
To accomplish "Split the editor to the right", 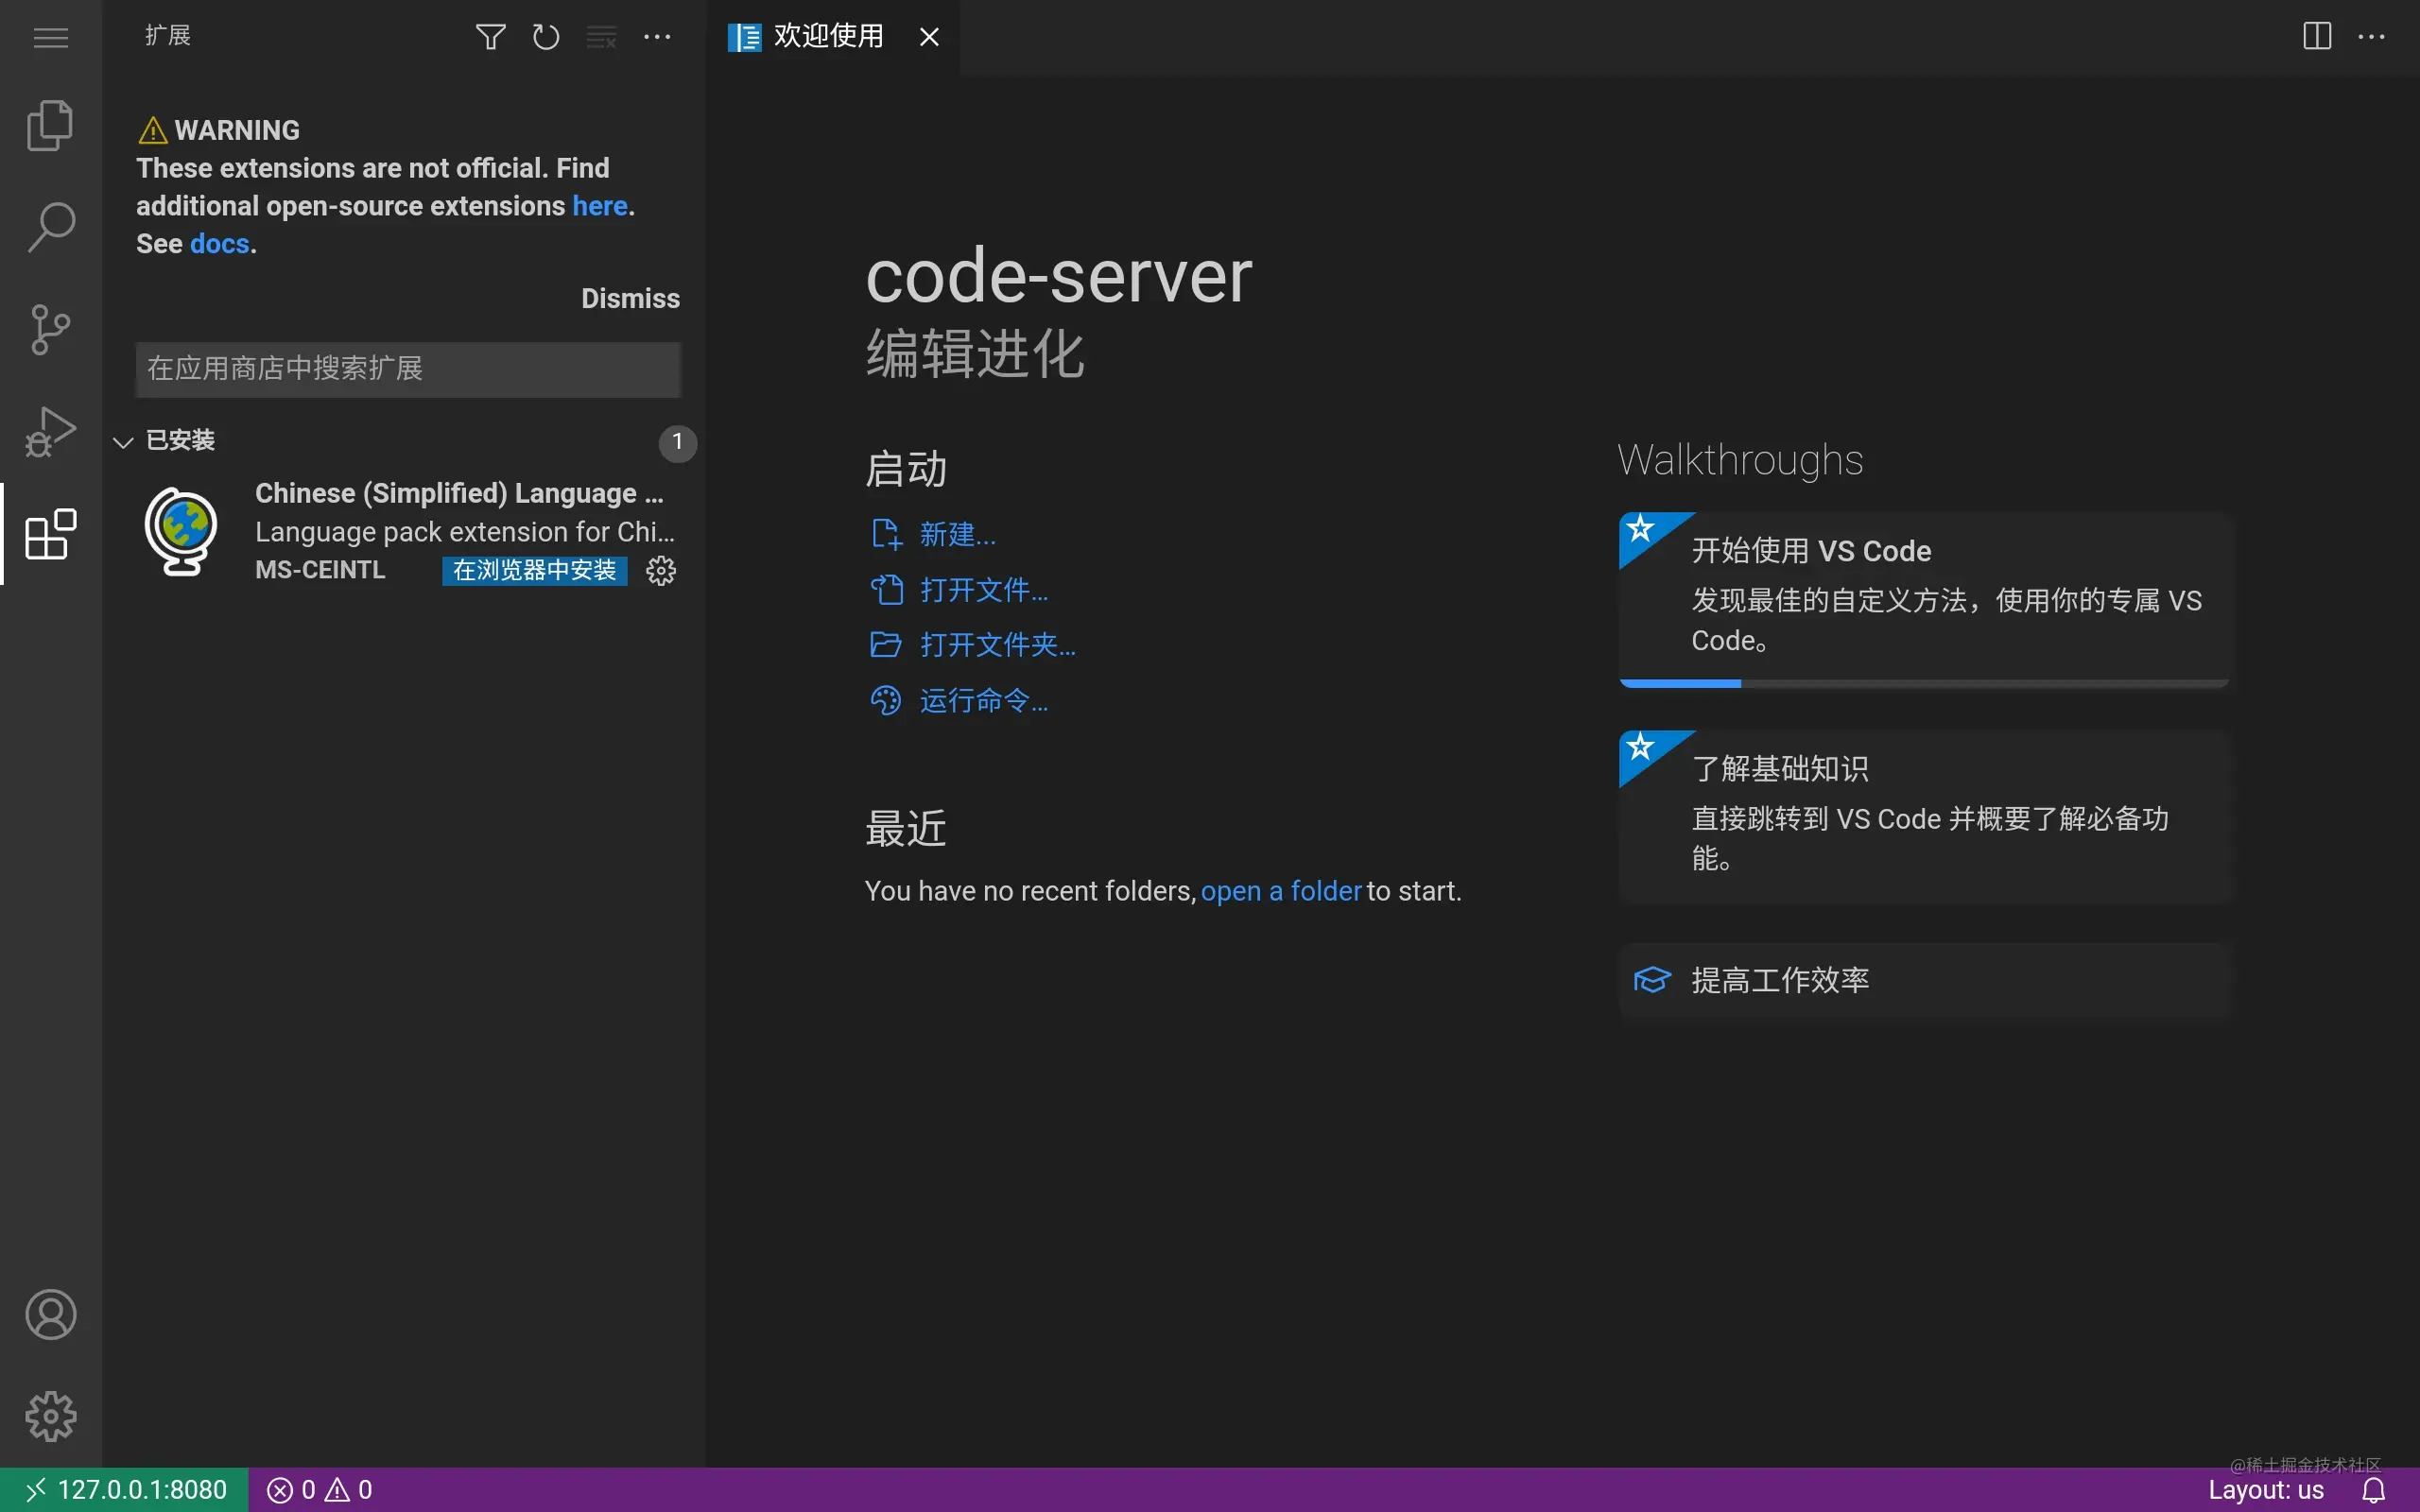I will pyautogui.click(x=2316, y=37).
